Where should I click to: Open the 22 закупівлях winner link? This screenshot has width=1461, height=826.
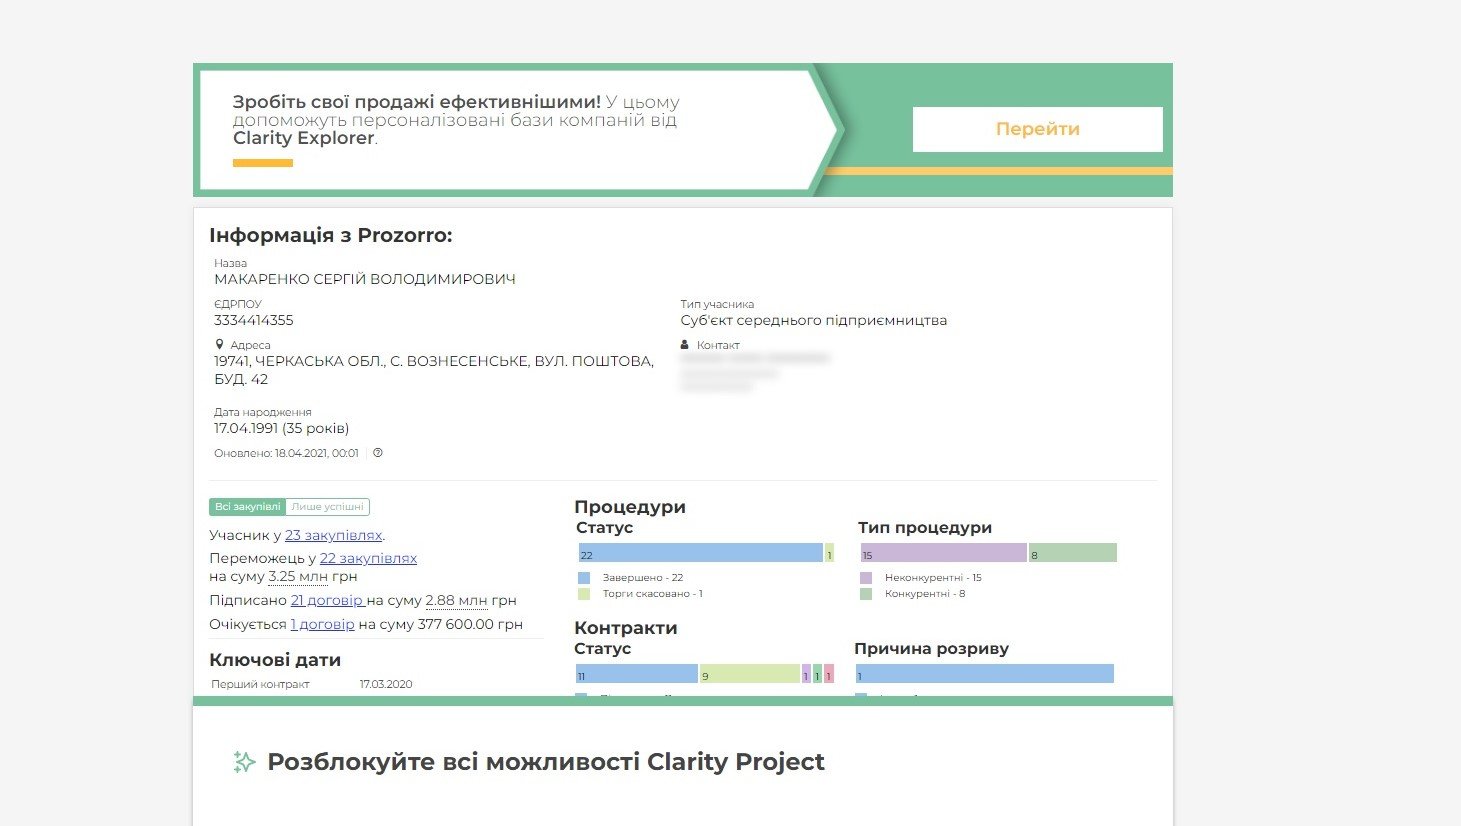coord(368,558)
